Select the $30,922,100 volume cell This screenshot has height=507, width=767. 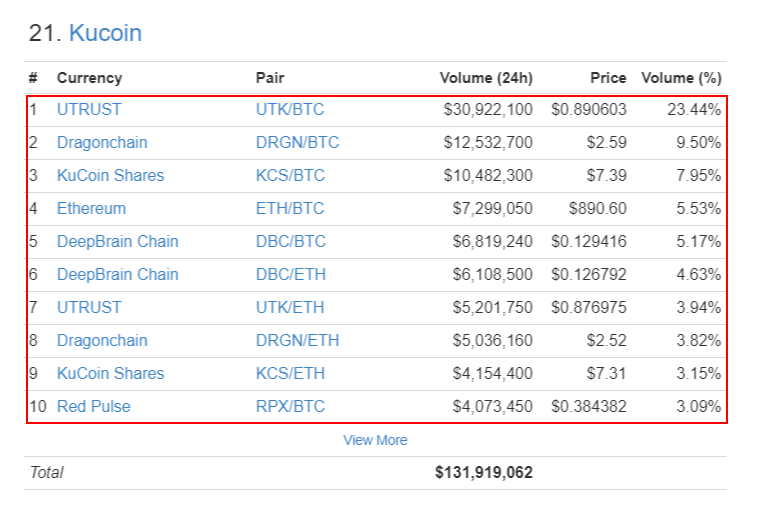pos(488,109)
